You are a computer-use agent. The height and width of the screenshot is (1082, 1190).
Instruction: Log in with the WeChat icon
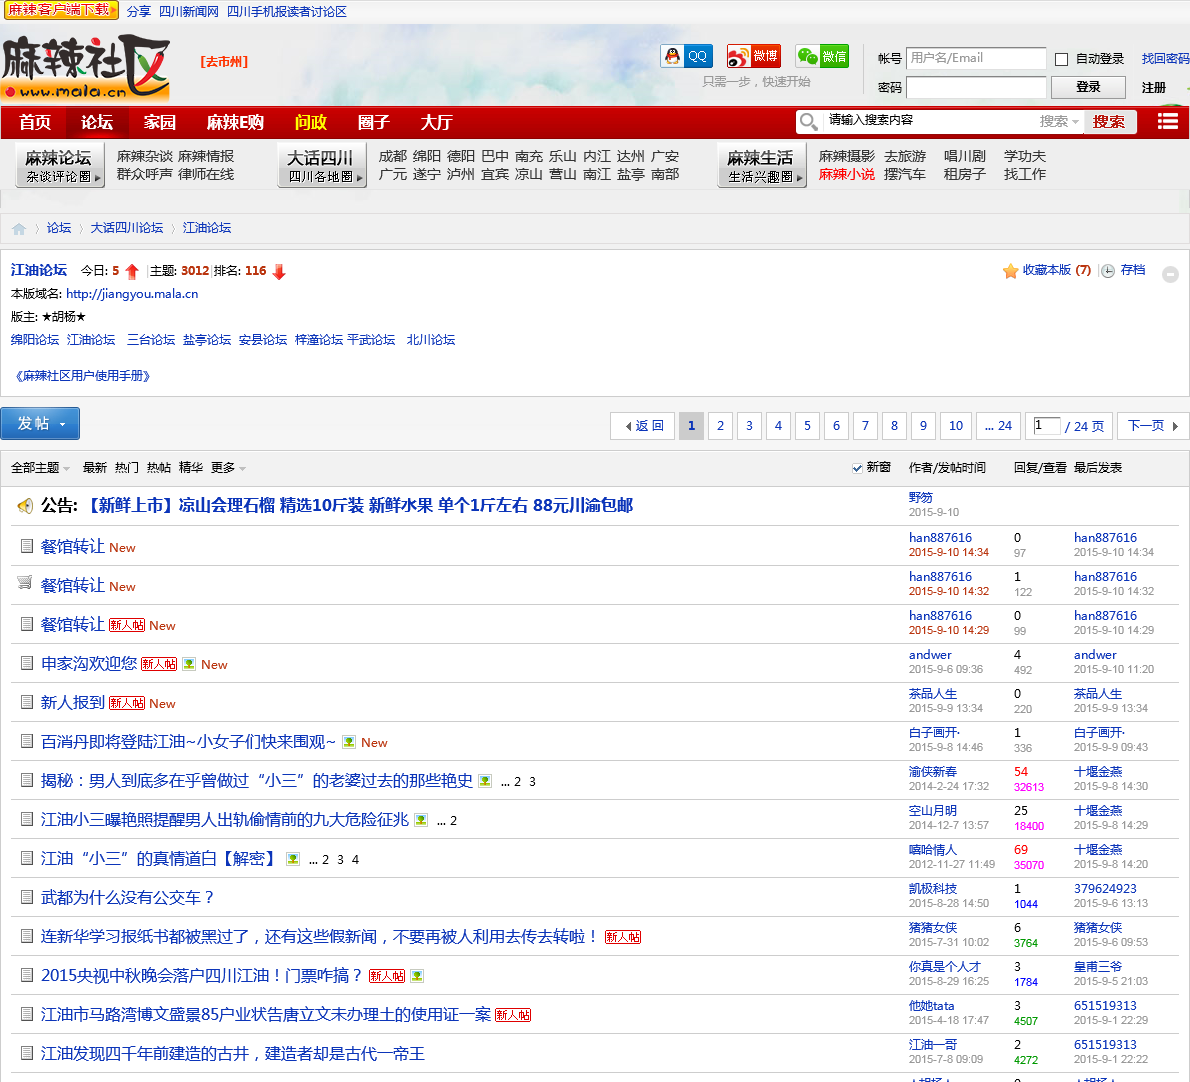[x=822, y=56]
